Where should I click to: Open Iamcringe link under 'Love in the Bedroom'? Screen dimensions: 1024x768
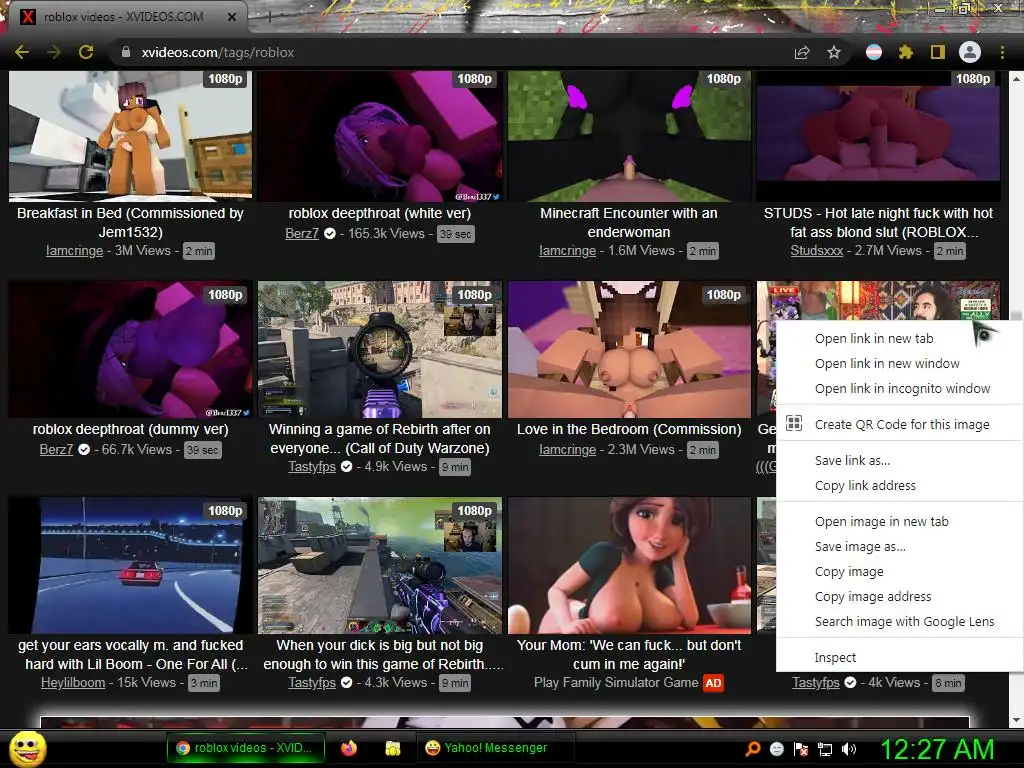click(x=568, y=449)
